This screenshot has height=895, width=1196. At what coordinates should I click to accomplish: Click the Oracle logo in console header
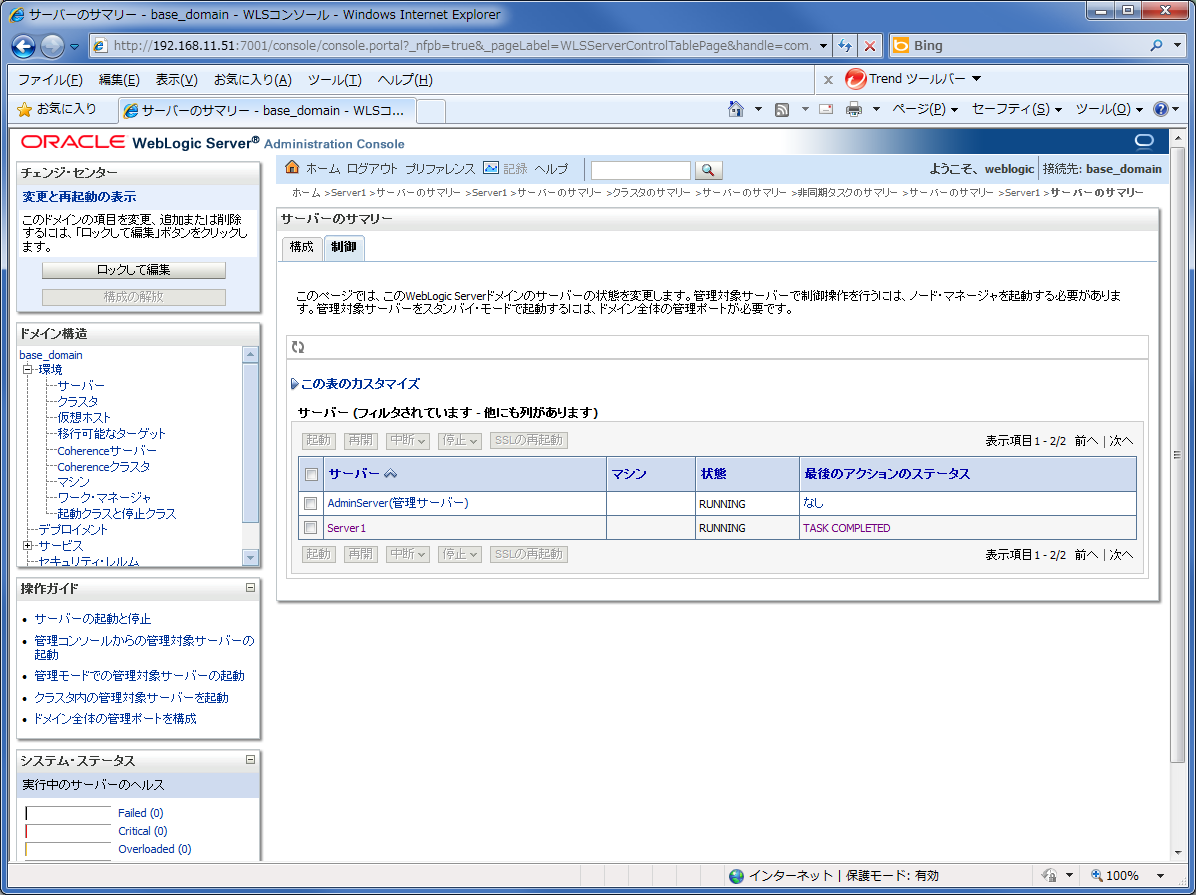[73, 142]
